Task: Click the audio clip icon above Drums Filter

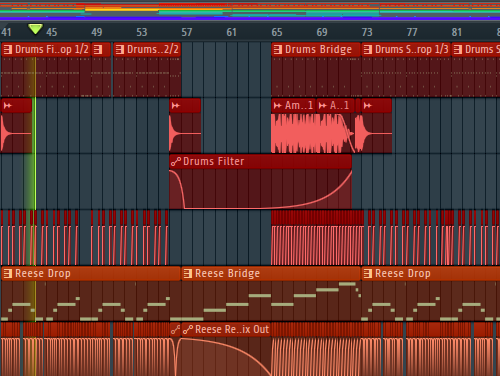Action: click(176, 106)
